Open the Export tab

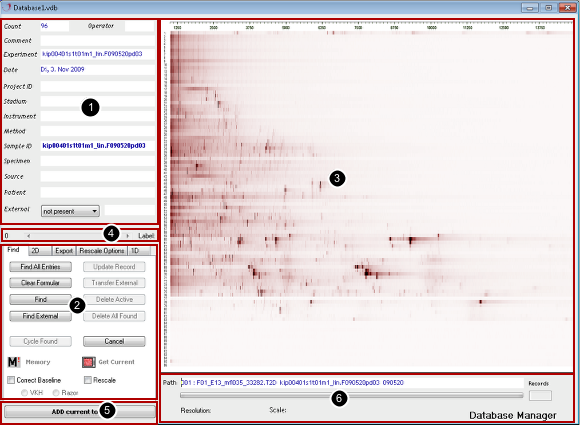(64, 251)
